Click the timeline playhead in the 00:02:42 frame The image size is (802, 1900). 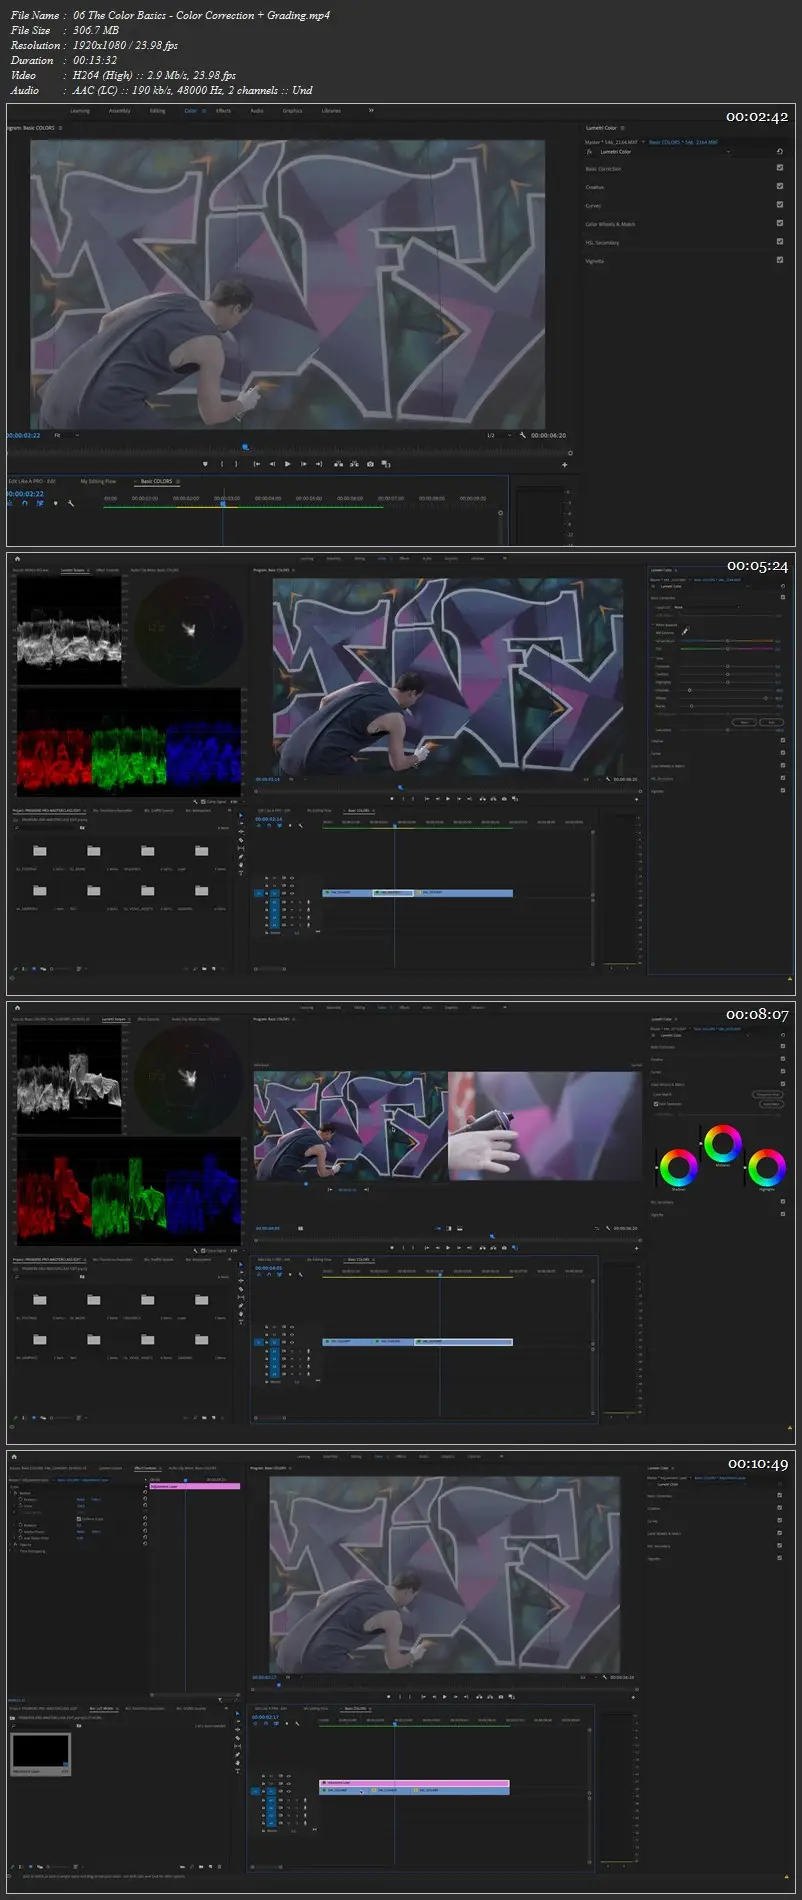[223, 503]
